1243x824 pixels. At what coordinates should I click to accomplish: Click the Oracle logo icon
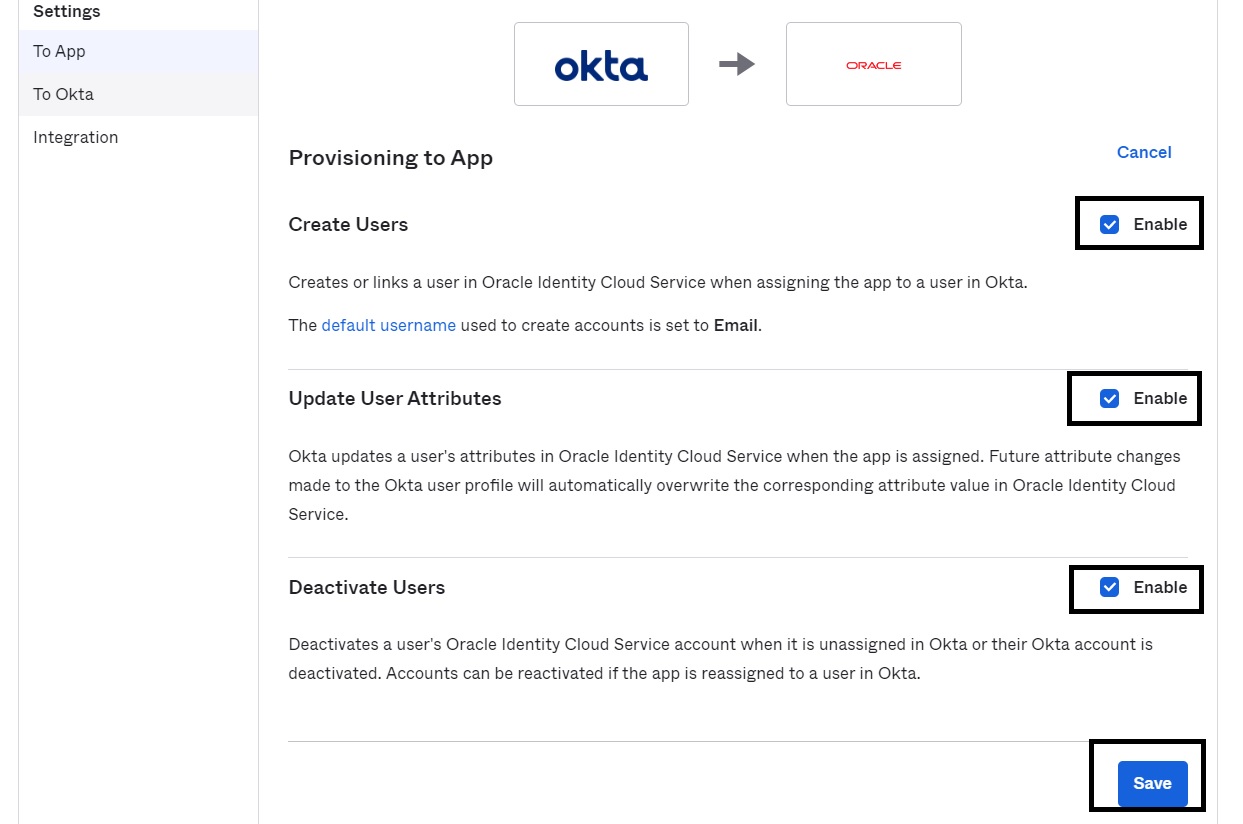pyautogui.click(x=873, y=63)
